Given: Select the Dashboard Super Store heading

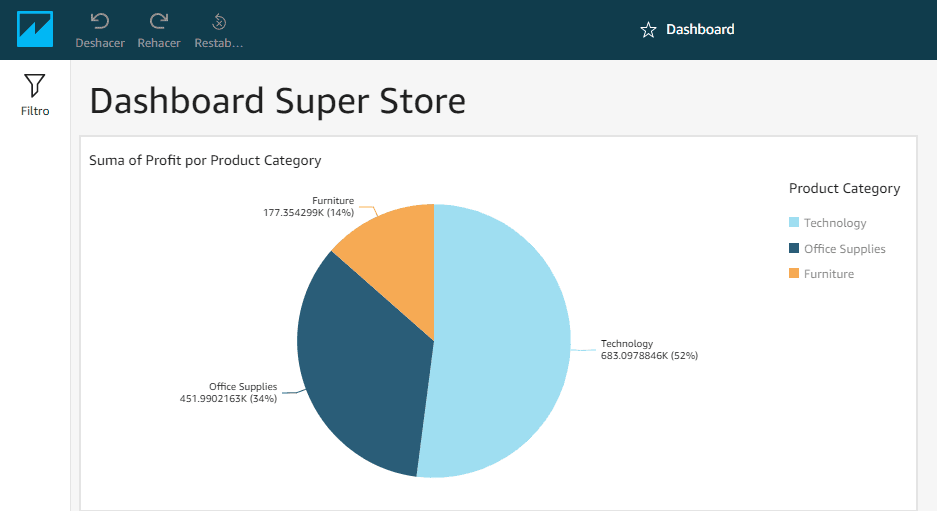Looking at the screenshot, I should 277,101.
